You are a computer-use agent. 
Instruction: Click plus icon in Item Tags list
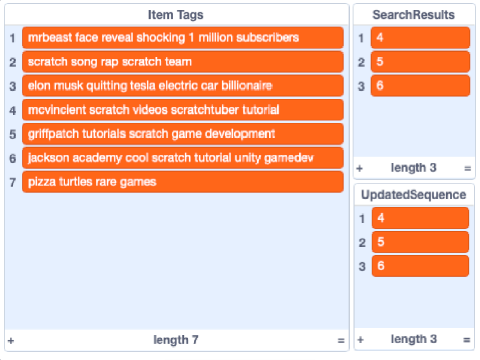coord(11,341)
